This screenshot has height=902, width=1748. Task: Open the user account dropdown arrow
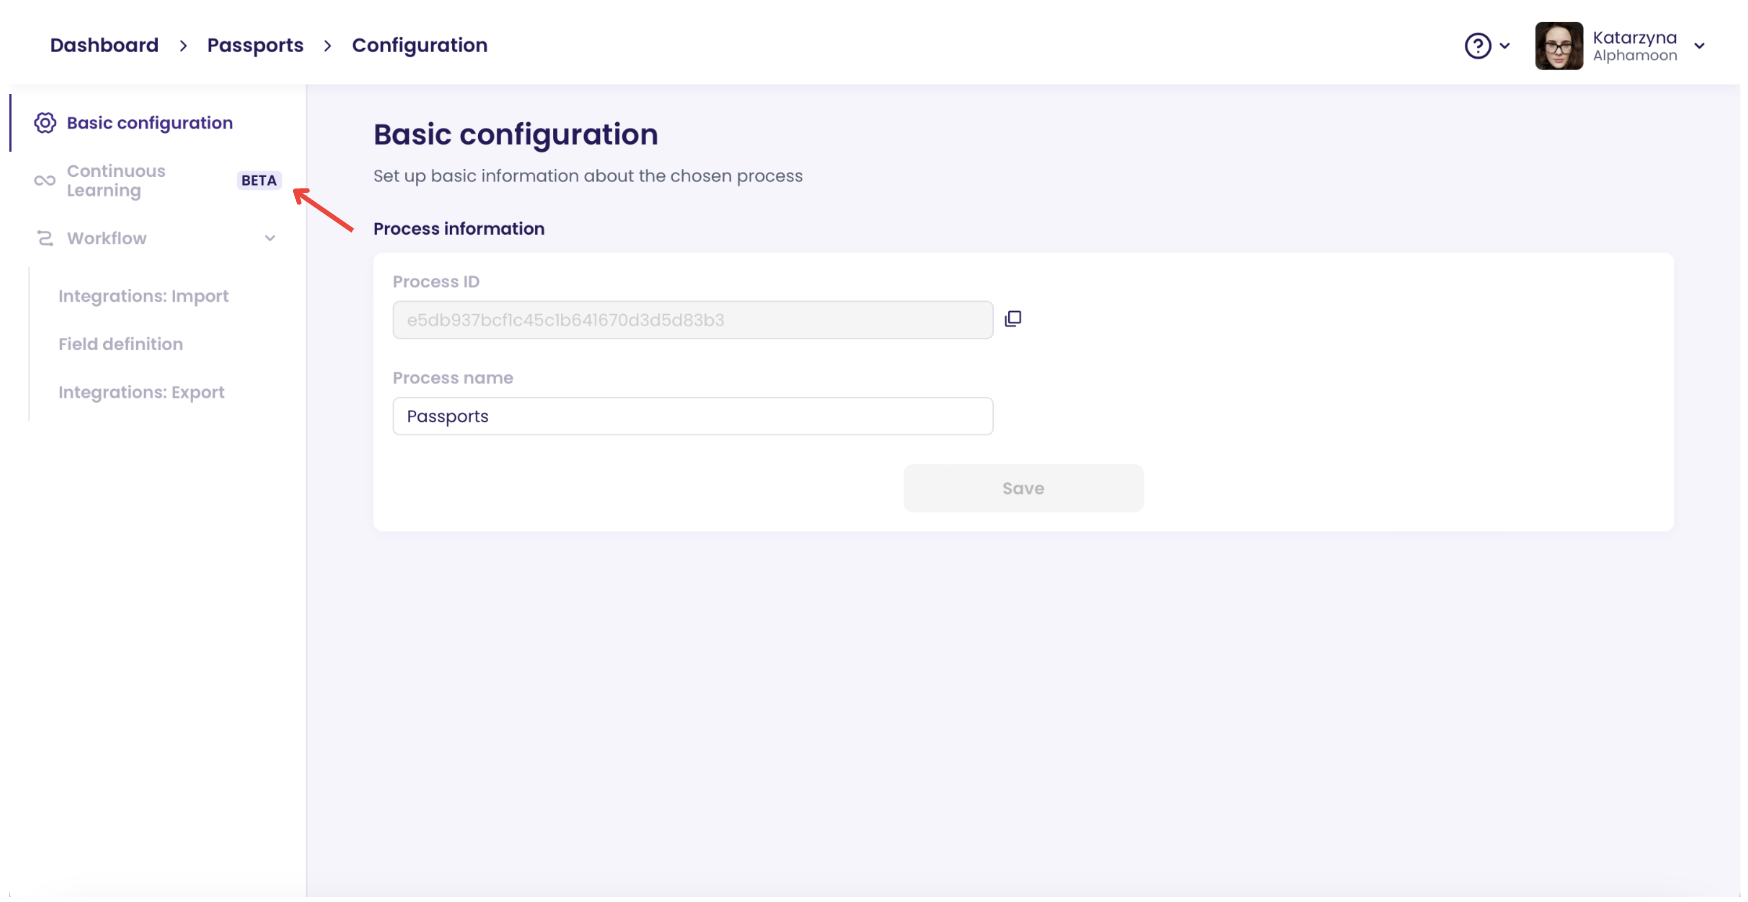(x=1699, y=46)
